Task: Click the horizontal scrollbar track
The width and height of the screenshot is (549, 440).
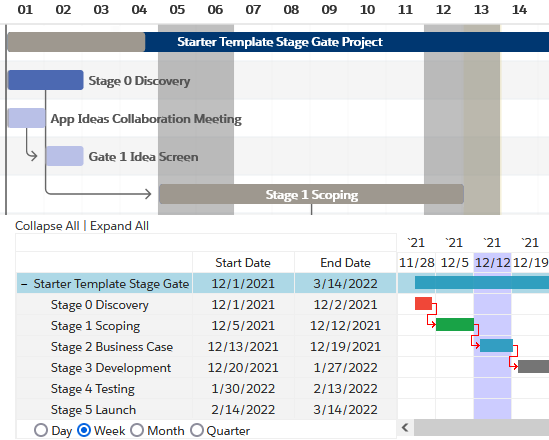Action: tap(481, 427)
